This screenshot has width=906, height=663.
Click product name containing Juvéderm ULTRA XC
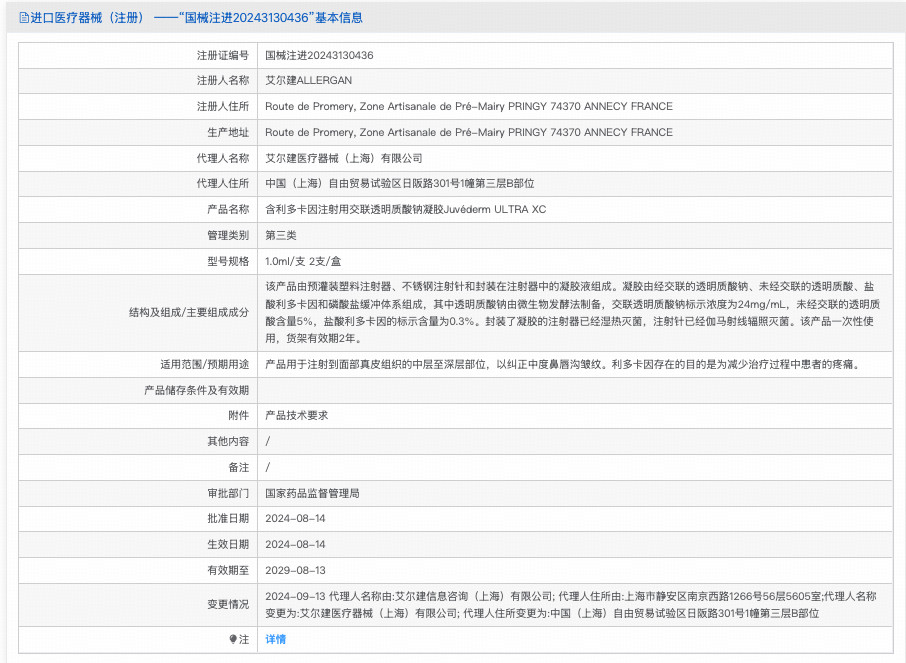[405, 209]
